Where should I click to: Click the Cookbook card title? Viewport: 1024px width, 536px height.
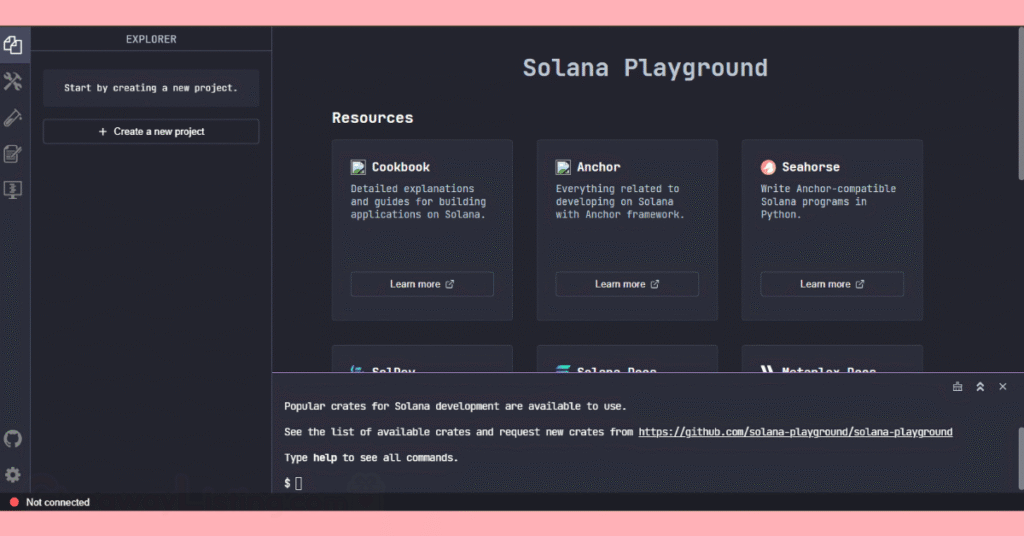pyautogui.click(x=400, y=167)
